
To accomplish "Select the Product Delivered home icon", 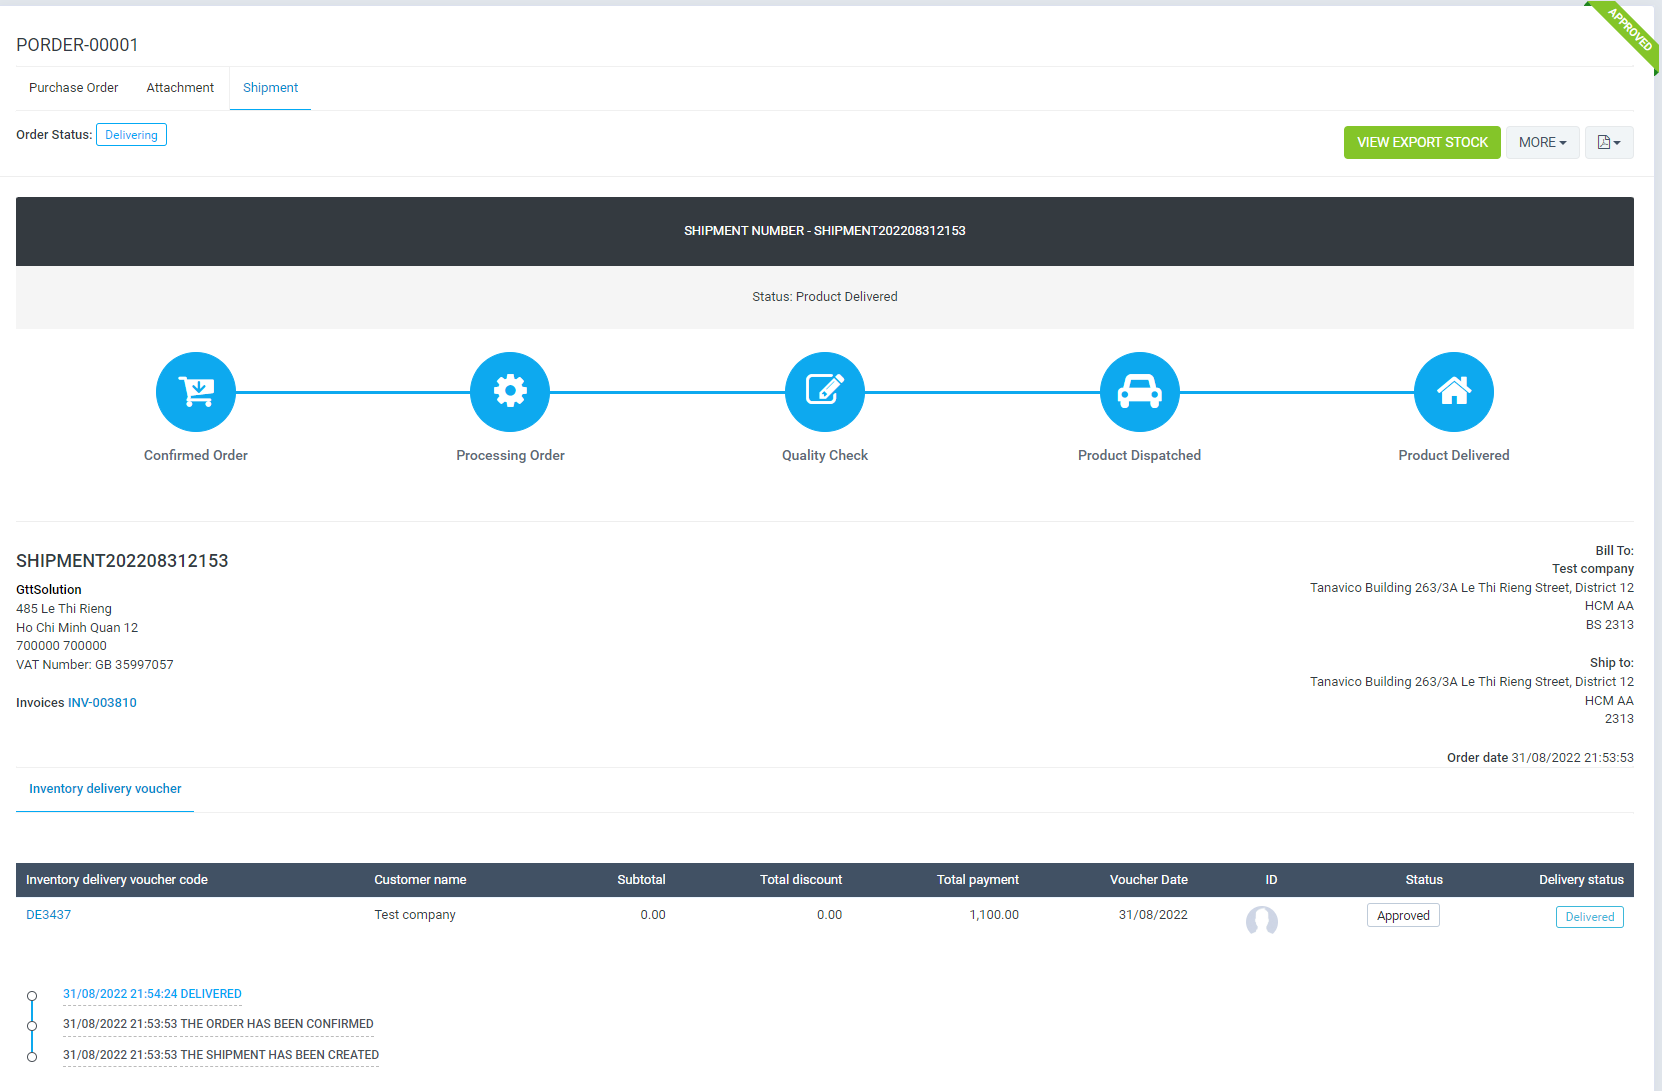I will click(x=1454, y=392).
